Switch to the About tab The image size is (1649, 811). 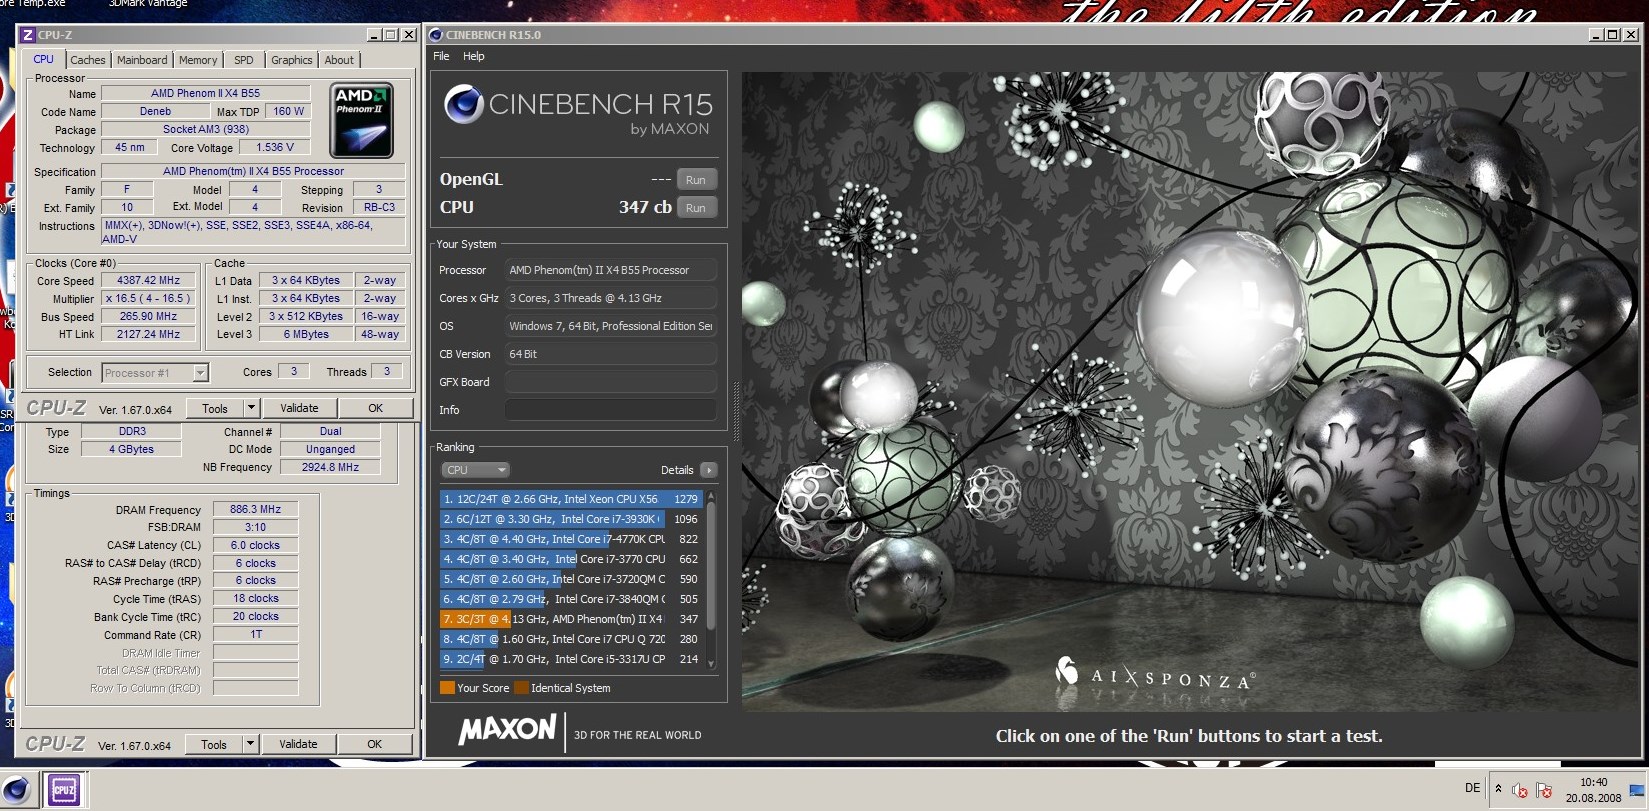point(339,60)
